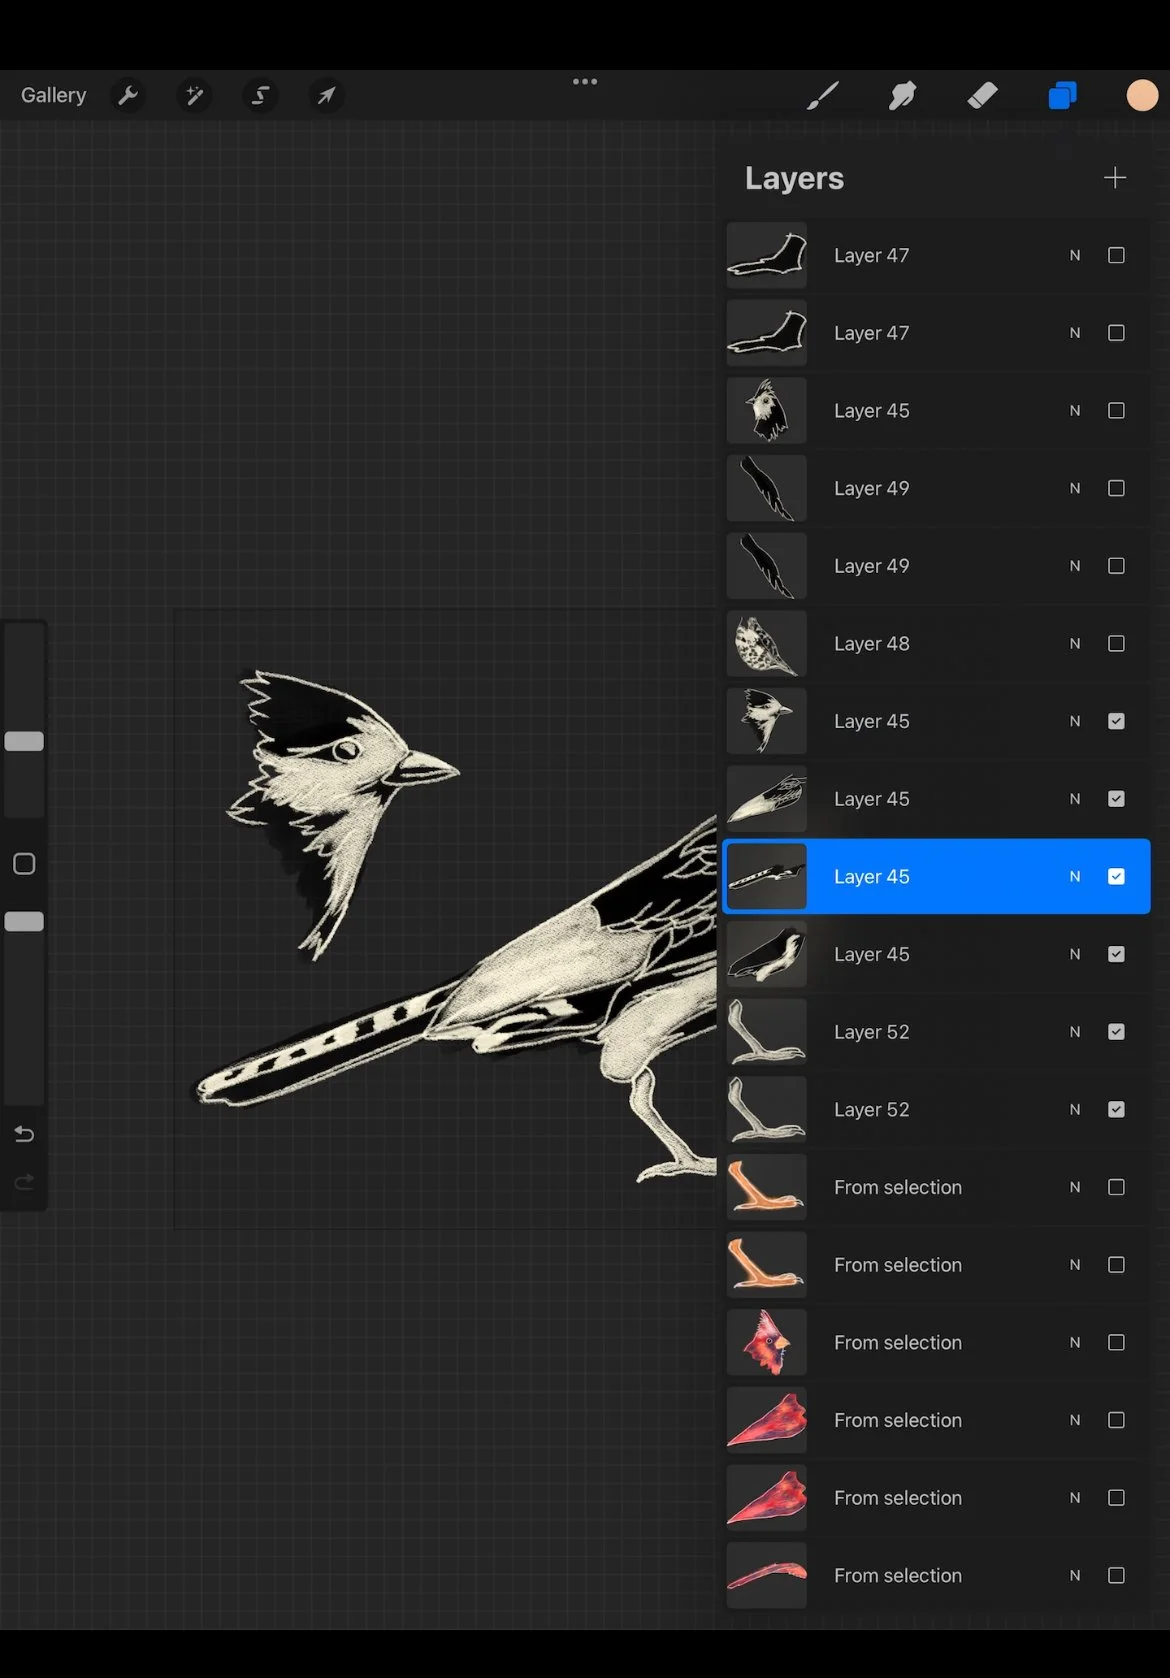Tap the Undo arrow on sidebar
Viewport: 1170px width, 1678px height.
pos(24,1134)
